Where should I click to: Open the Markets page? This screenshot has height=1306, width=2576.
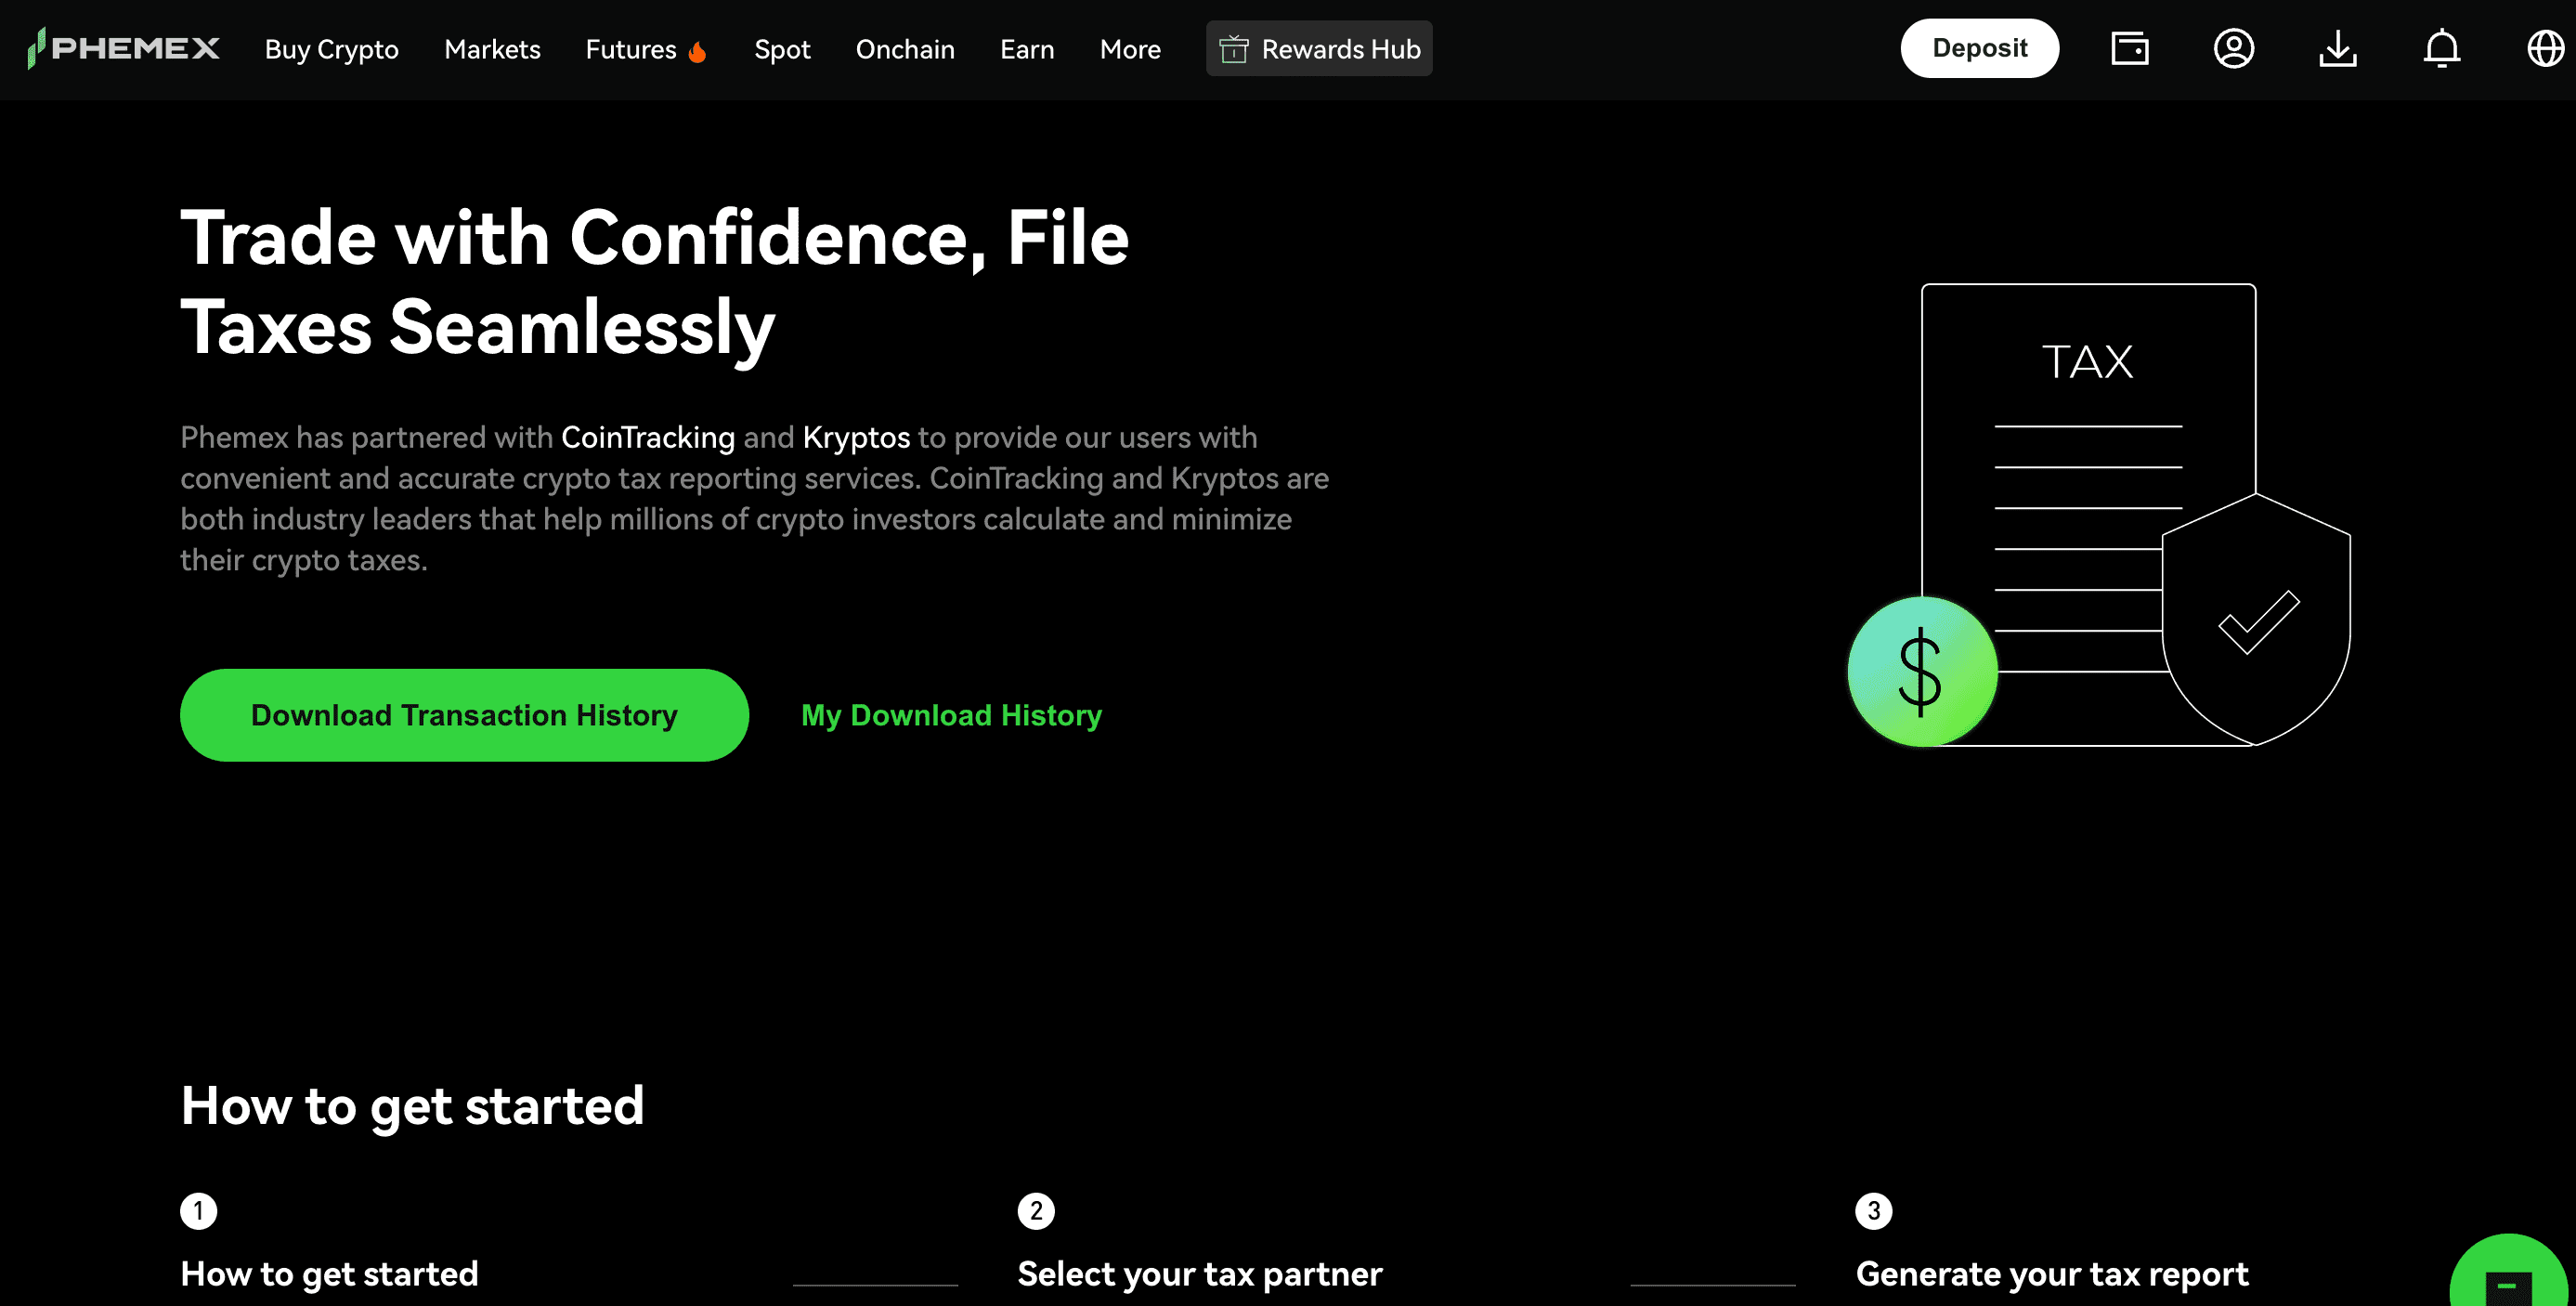tap(492, 49)
